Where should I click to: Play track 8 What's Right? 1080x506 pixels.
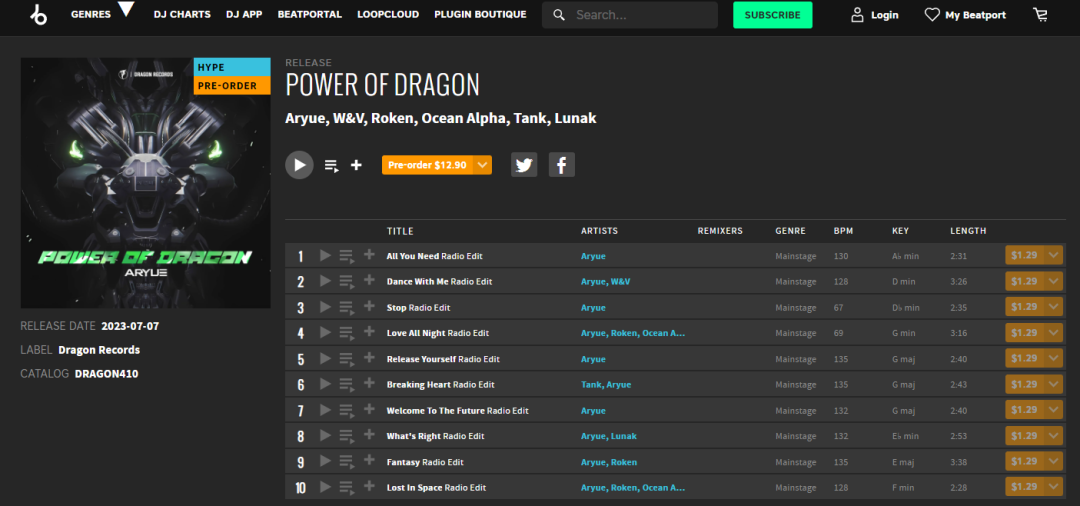(x=325, y=436)
